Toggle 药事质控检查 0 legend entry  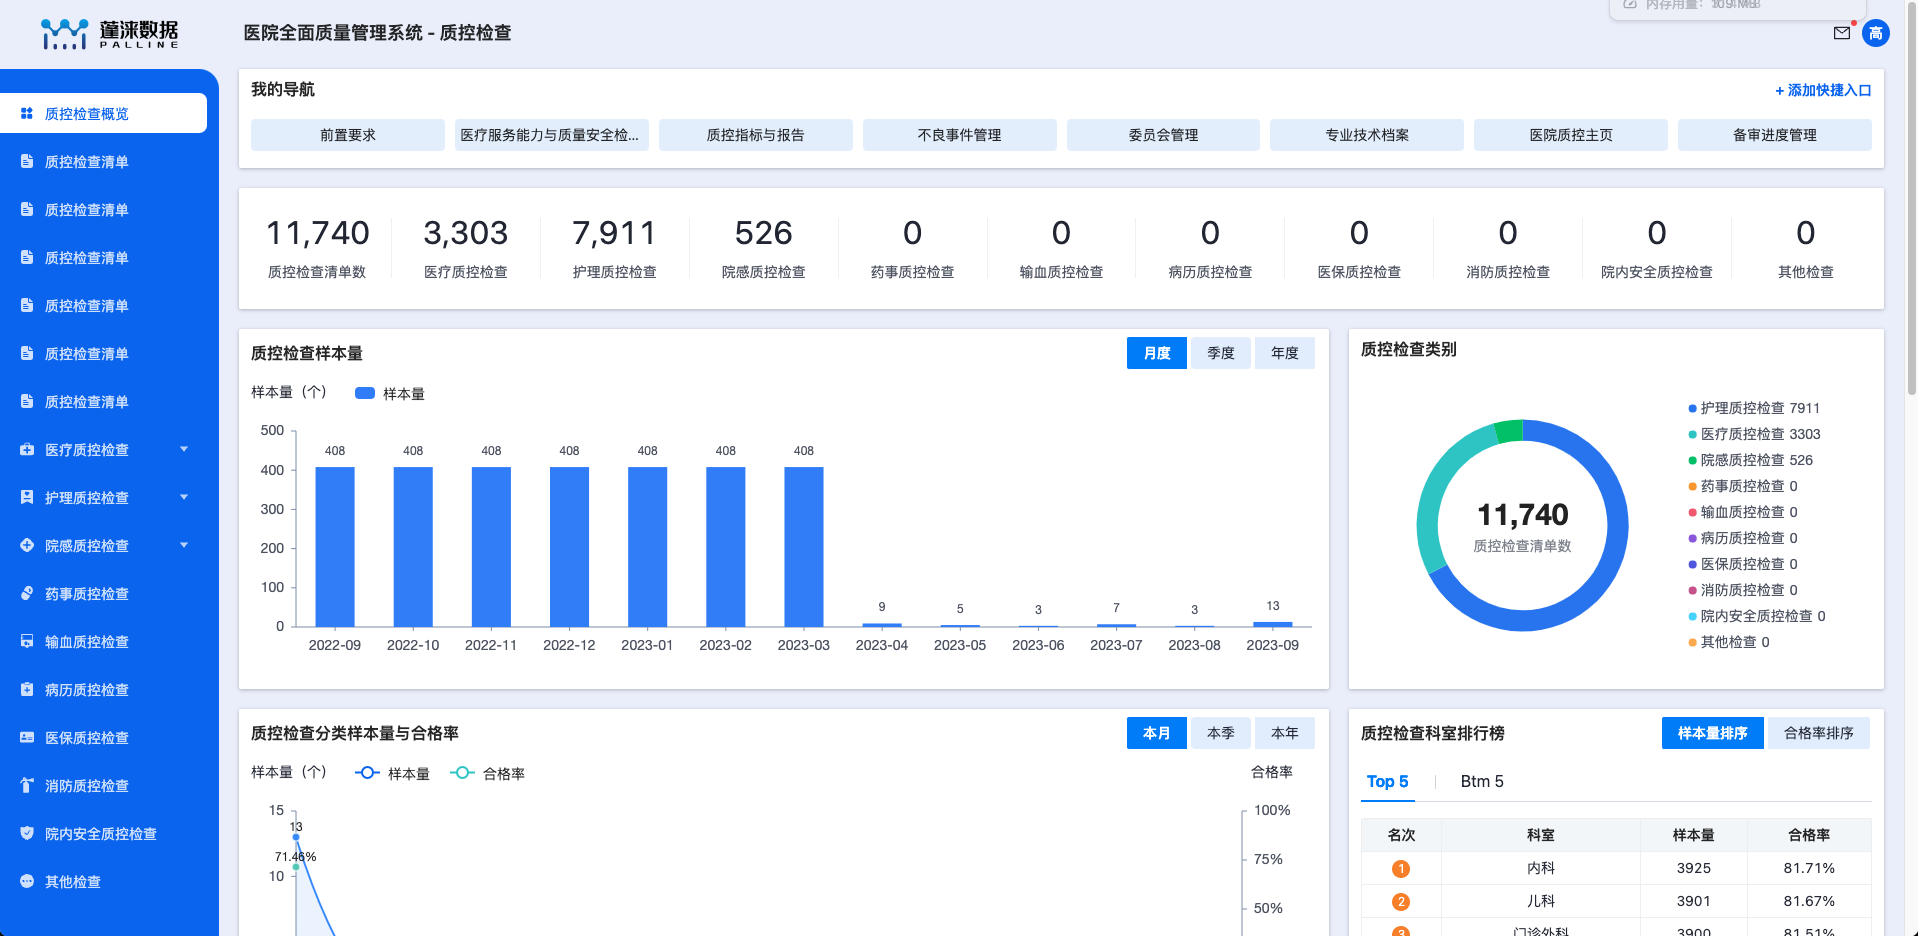(1743, 486)
